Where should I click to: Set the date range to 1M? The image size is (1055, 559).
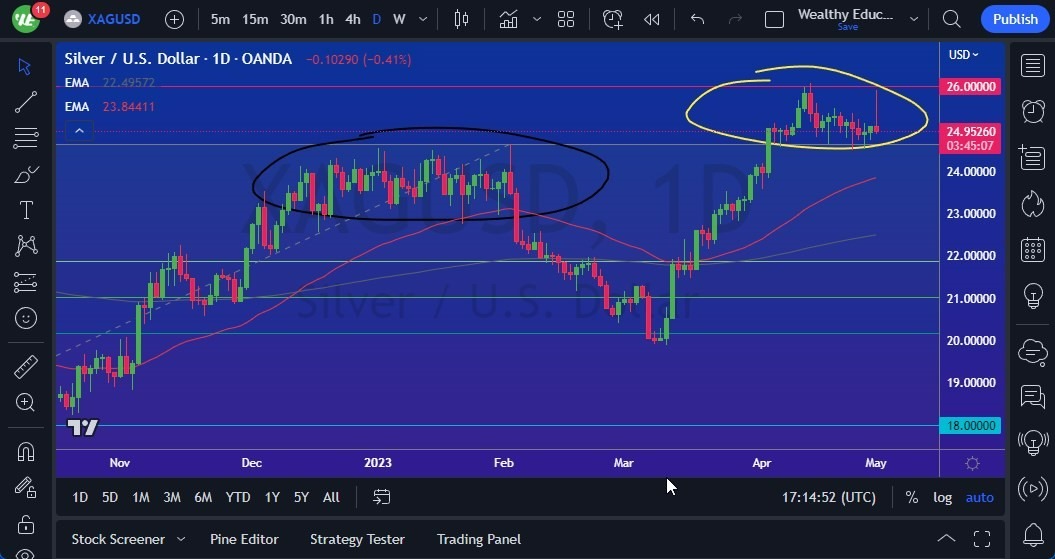point(141,497)
